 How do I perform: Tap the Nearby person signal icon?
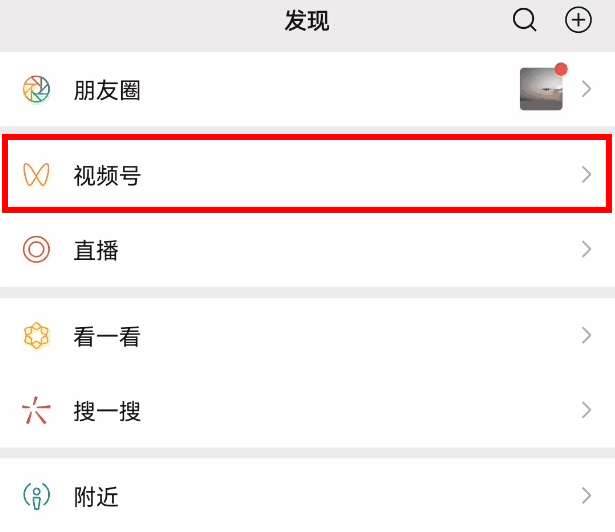coord(36,495)
